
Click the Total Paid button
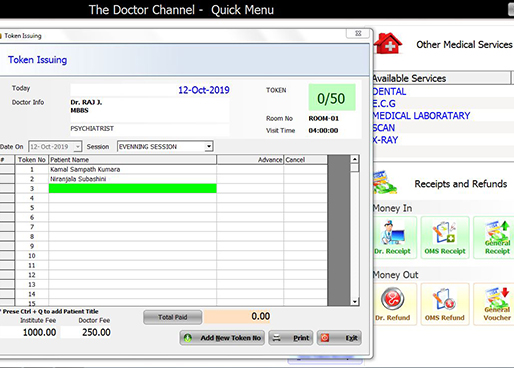pyautogui.click(x=173, y=317)
